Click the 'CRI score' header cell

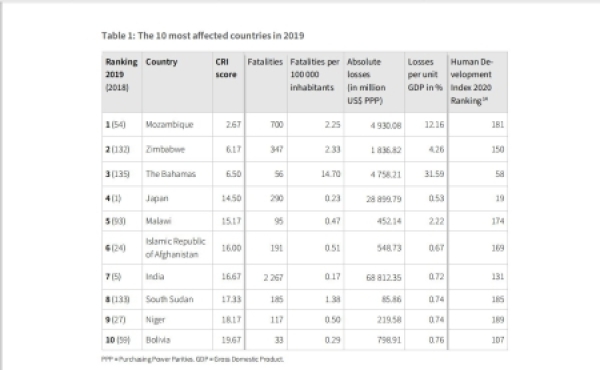point(228,82)
